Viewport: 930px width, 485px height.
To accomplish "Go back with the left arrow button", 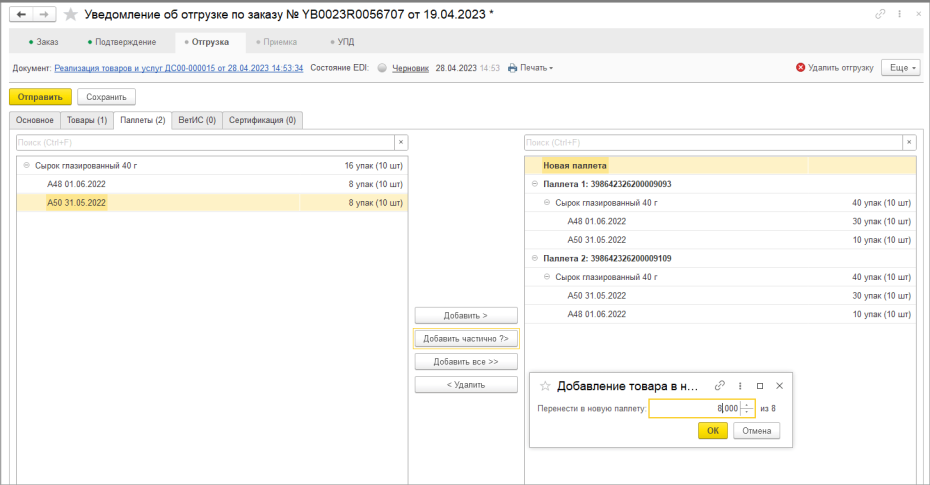I will [21, 14].
